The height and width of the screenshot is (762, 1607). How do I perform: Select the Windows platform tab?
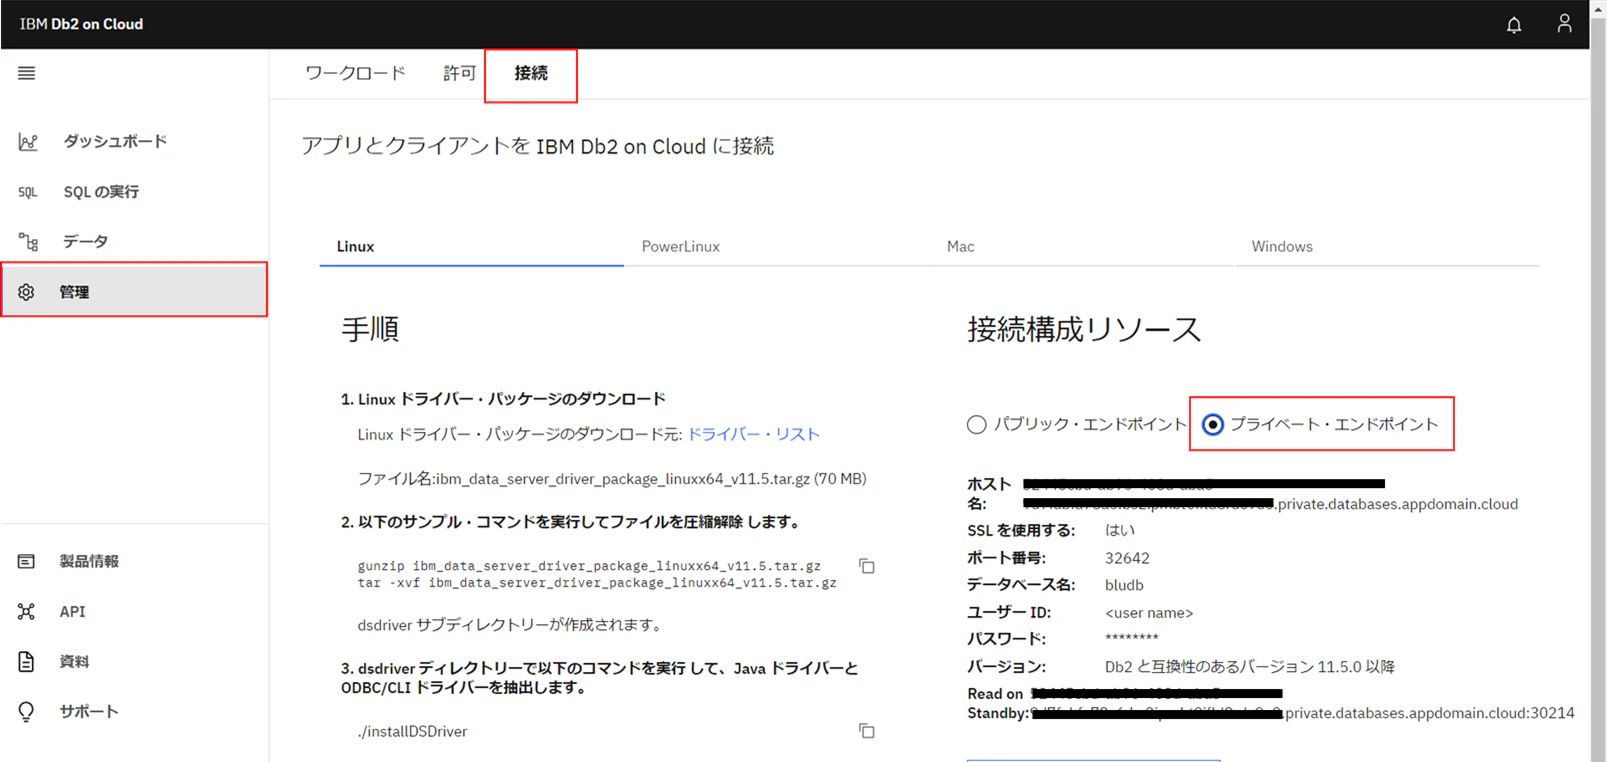[1387, 247]
